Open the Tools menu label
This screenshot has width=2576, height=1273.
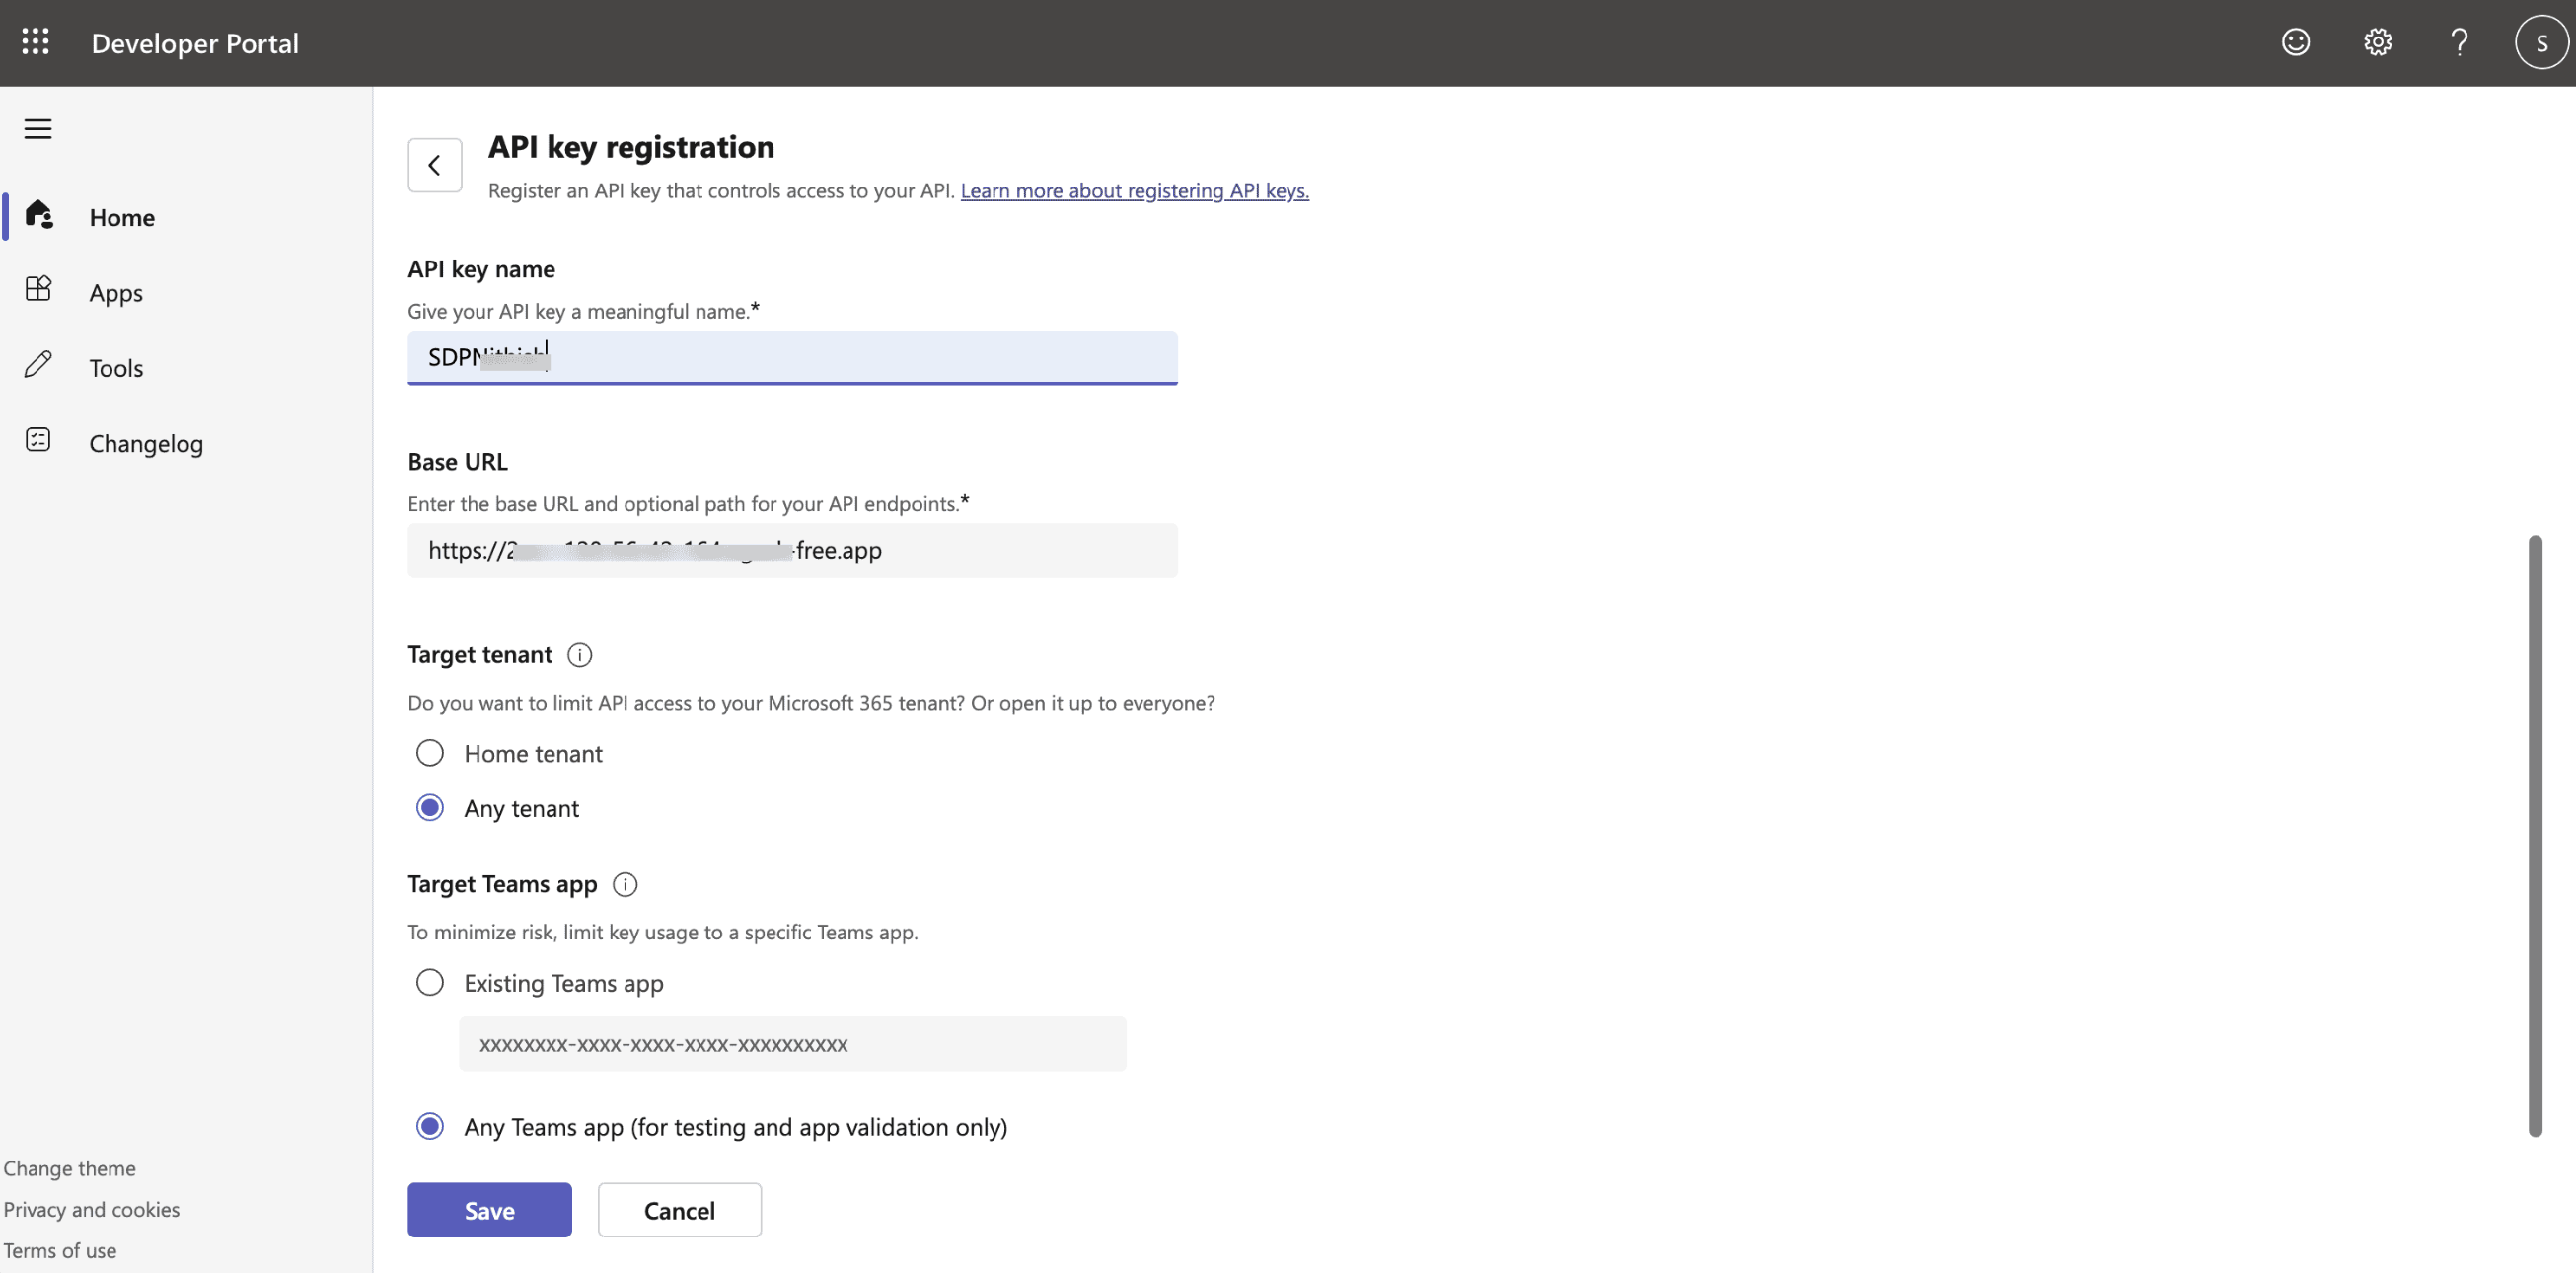coord(116,368)
